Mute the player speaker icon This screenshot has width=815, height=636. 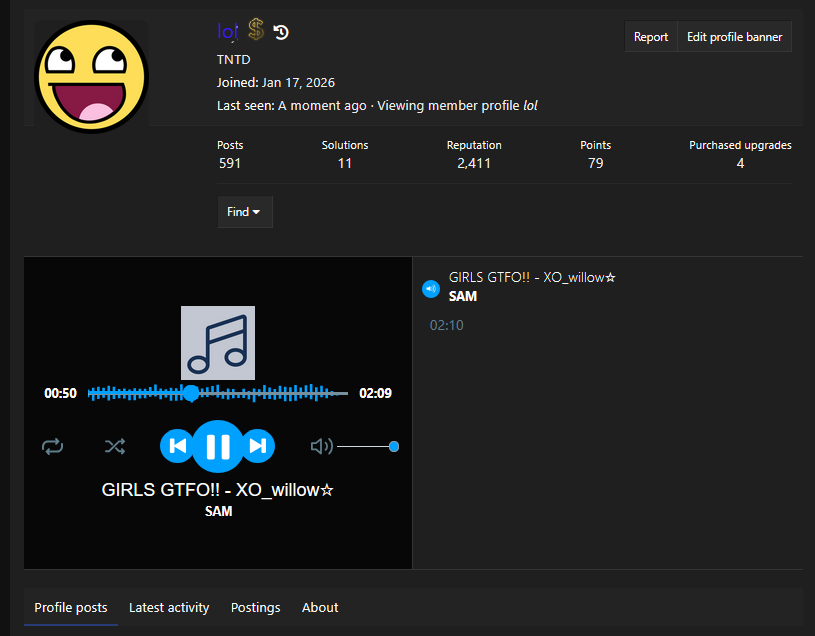coord(321,446)
